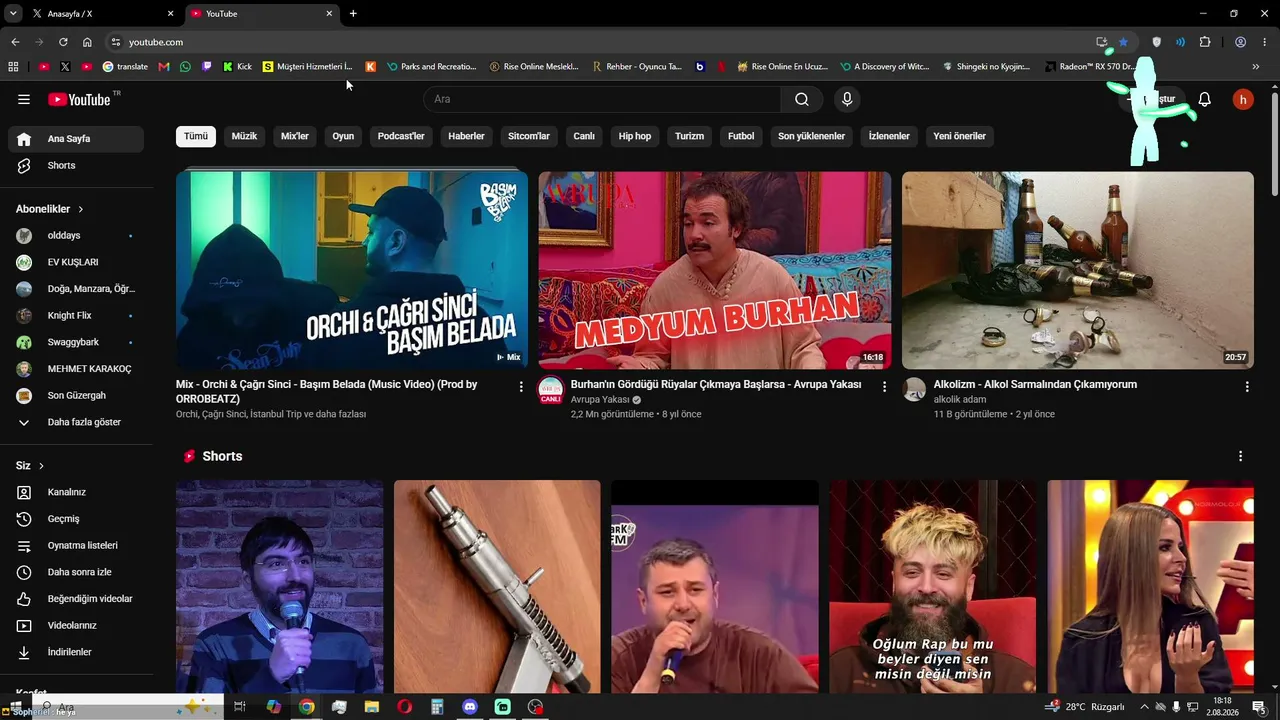The width and height of the screenshot is (1280, 720).
Task: Select the Müzik filter chip
Action: click(x=245, y=136)
